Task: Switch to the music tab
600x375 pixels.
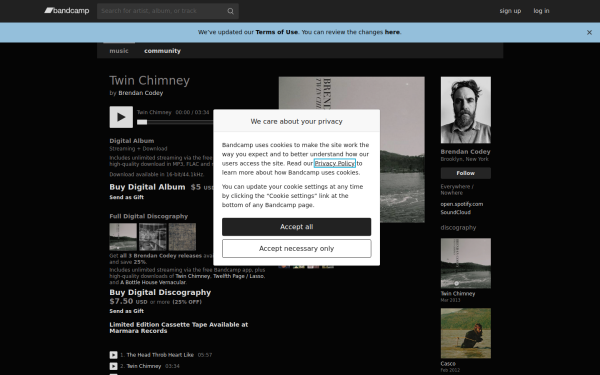Action: [119, 51]
